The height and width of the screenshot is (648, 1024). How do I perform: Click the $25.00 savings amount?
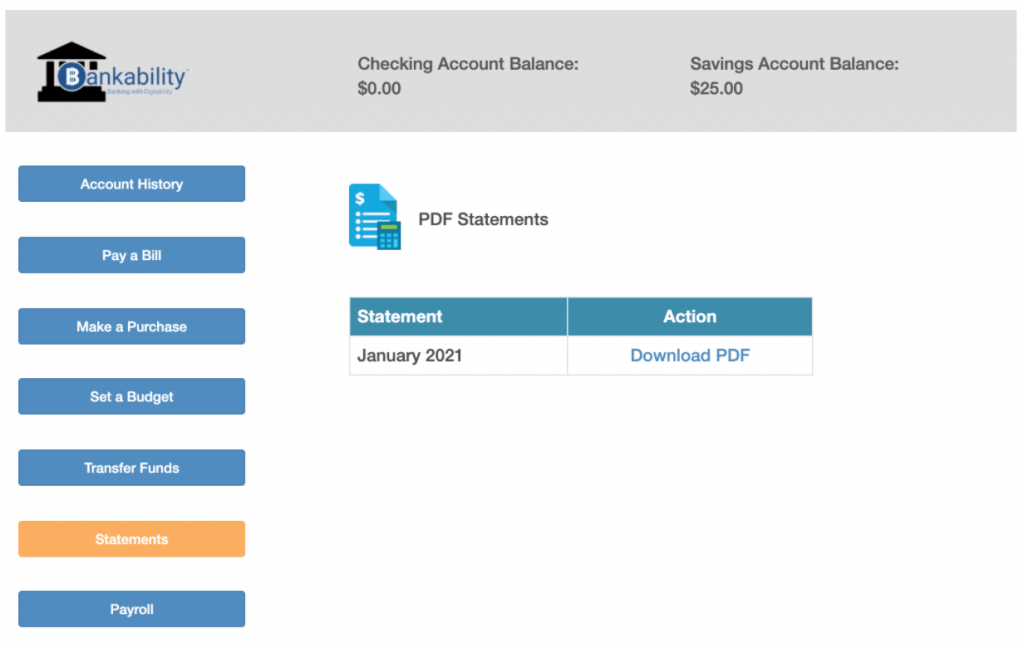pos(716,88)
